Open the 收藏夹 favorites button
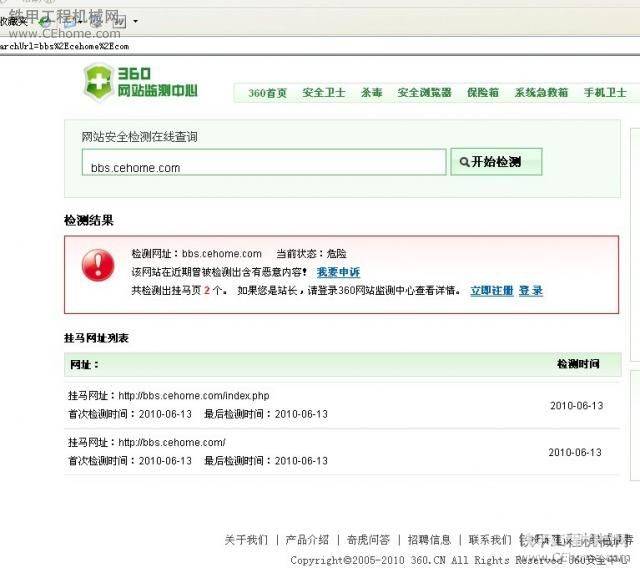This screenshot has width=640, height=573. pos(13,21)
